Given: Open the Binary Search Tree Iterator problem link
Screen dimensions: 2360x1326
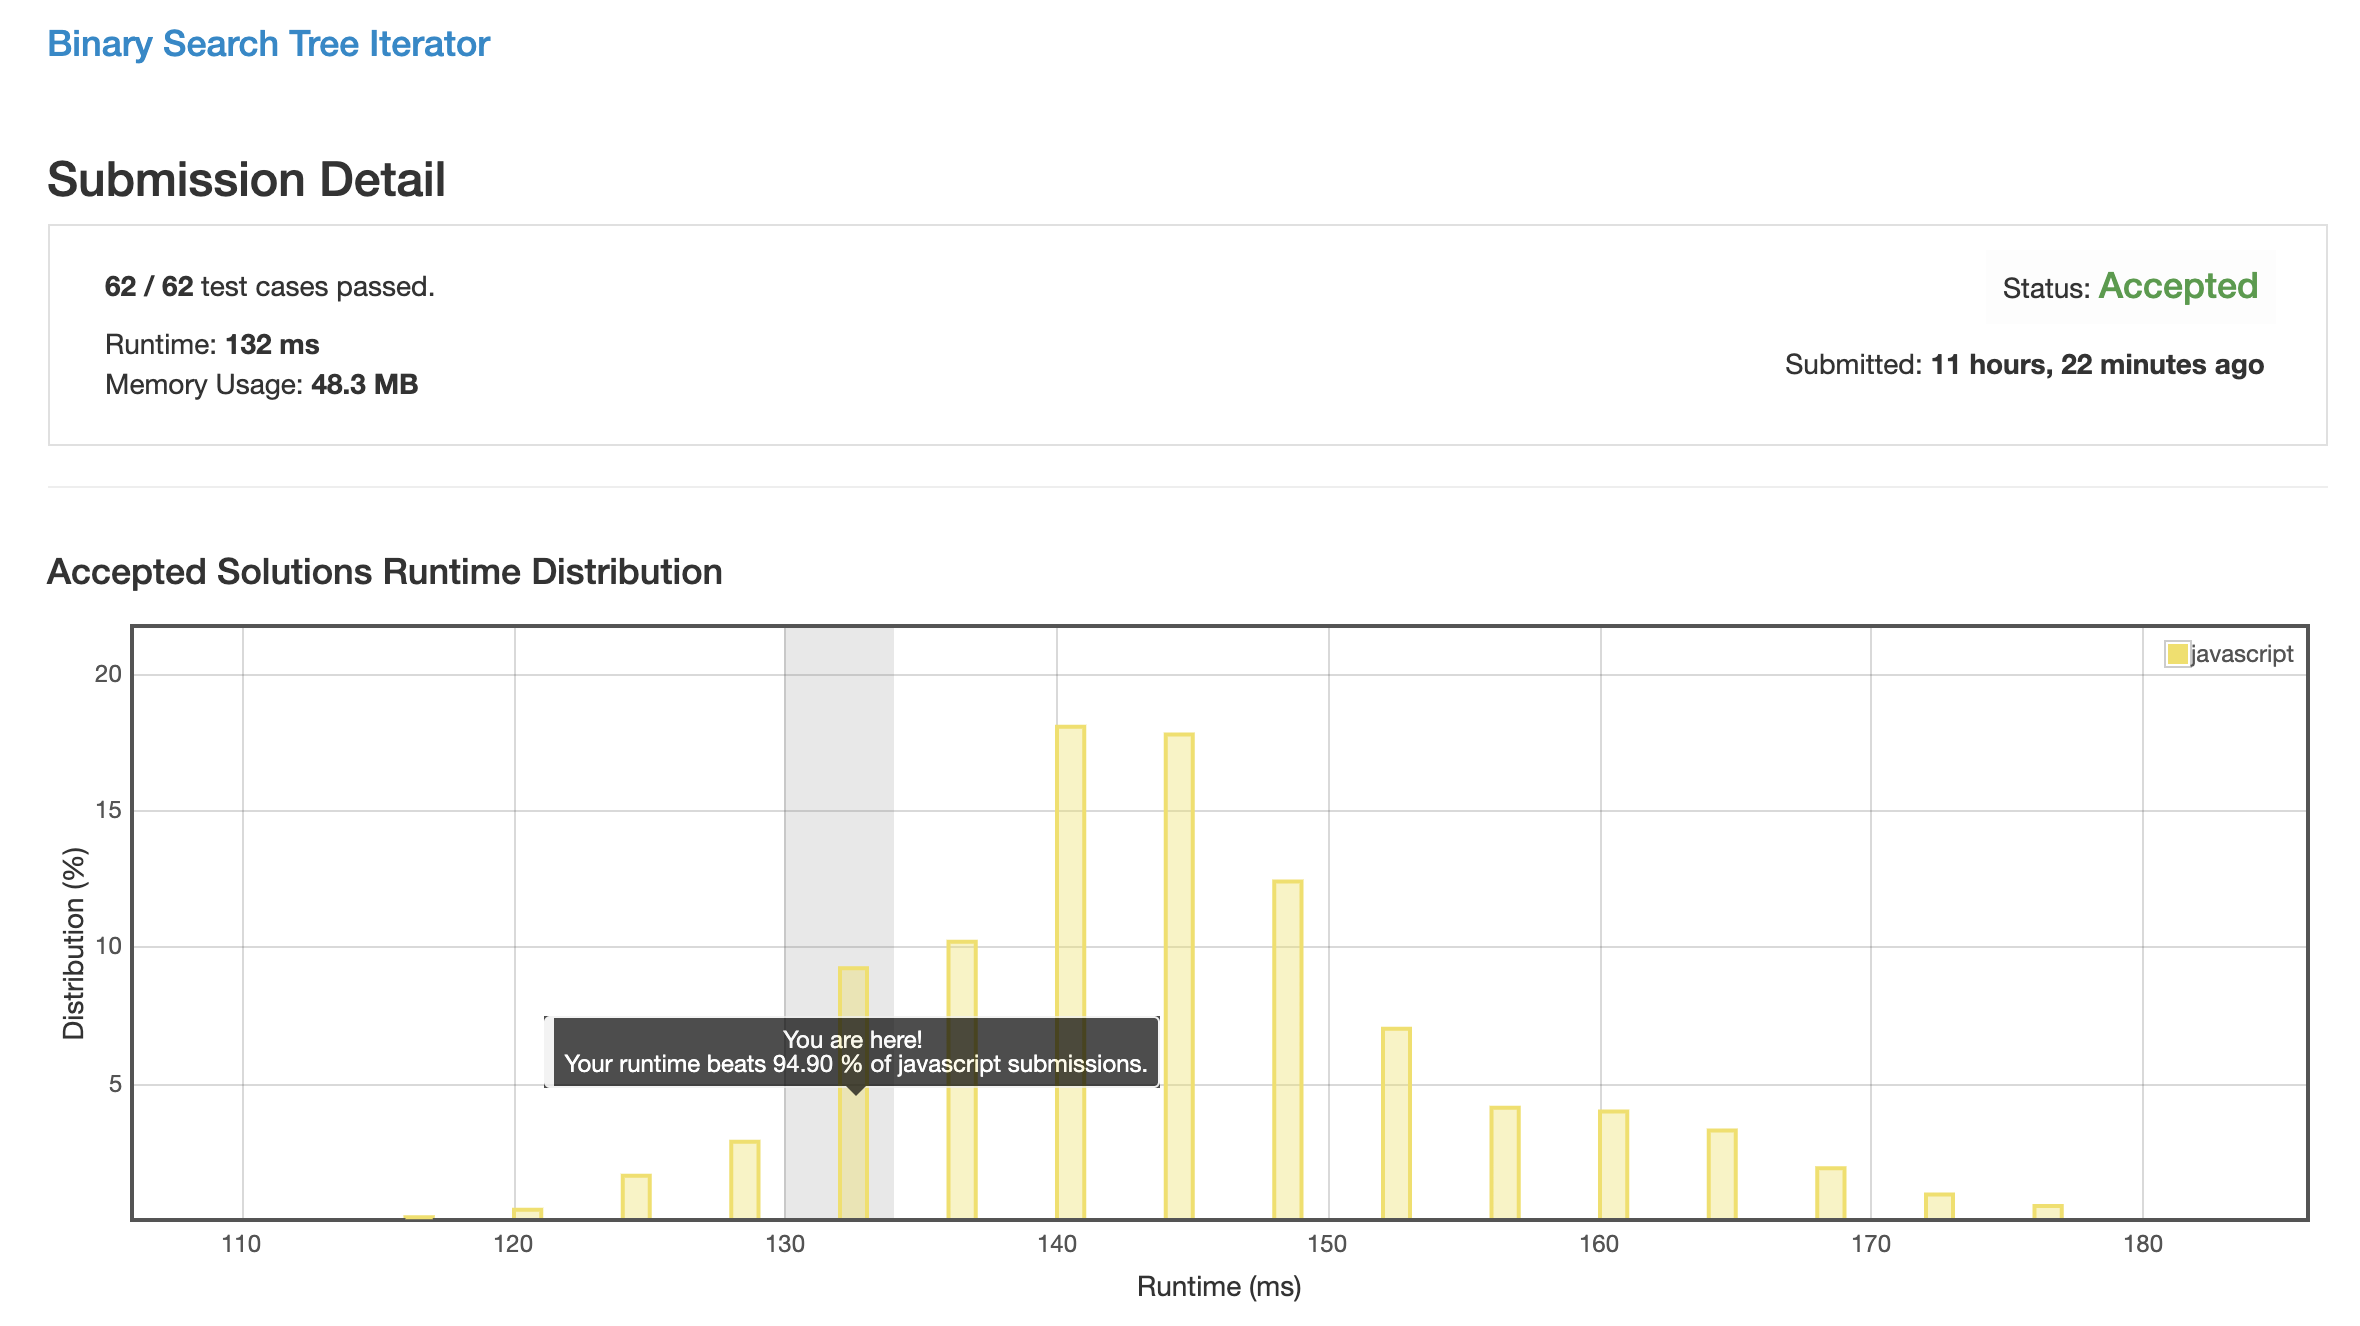Looking at the screenshot, I should pos(268,44).
